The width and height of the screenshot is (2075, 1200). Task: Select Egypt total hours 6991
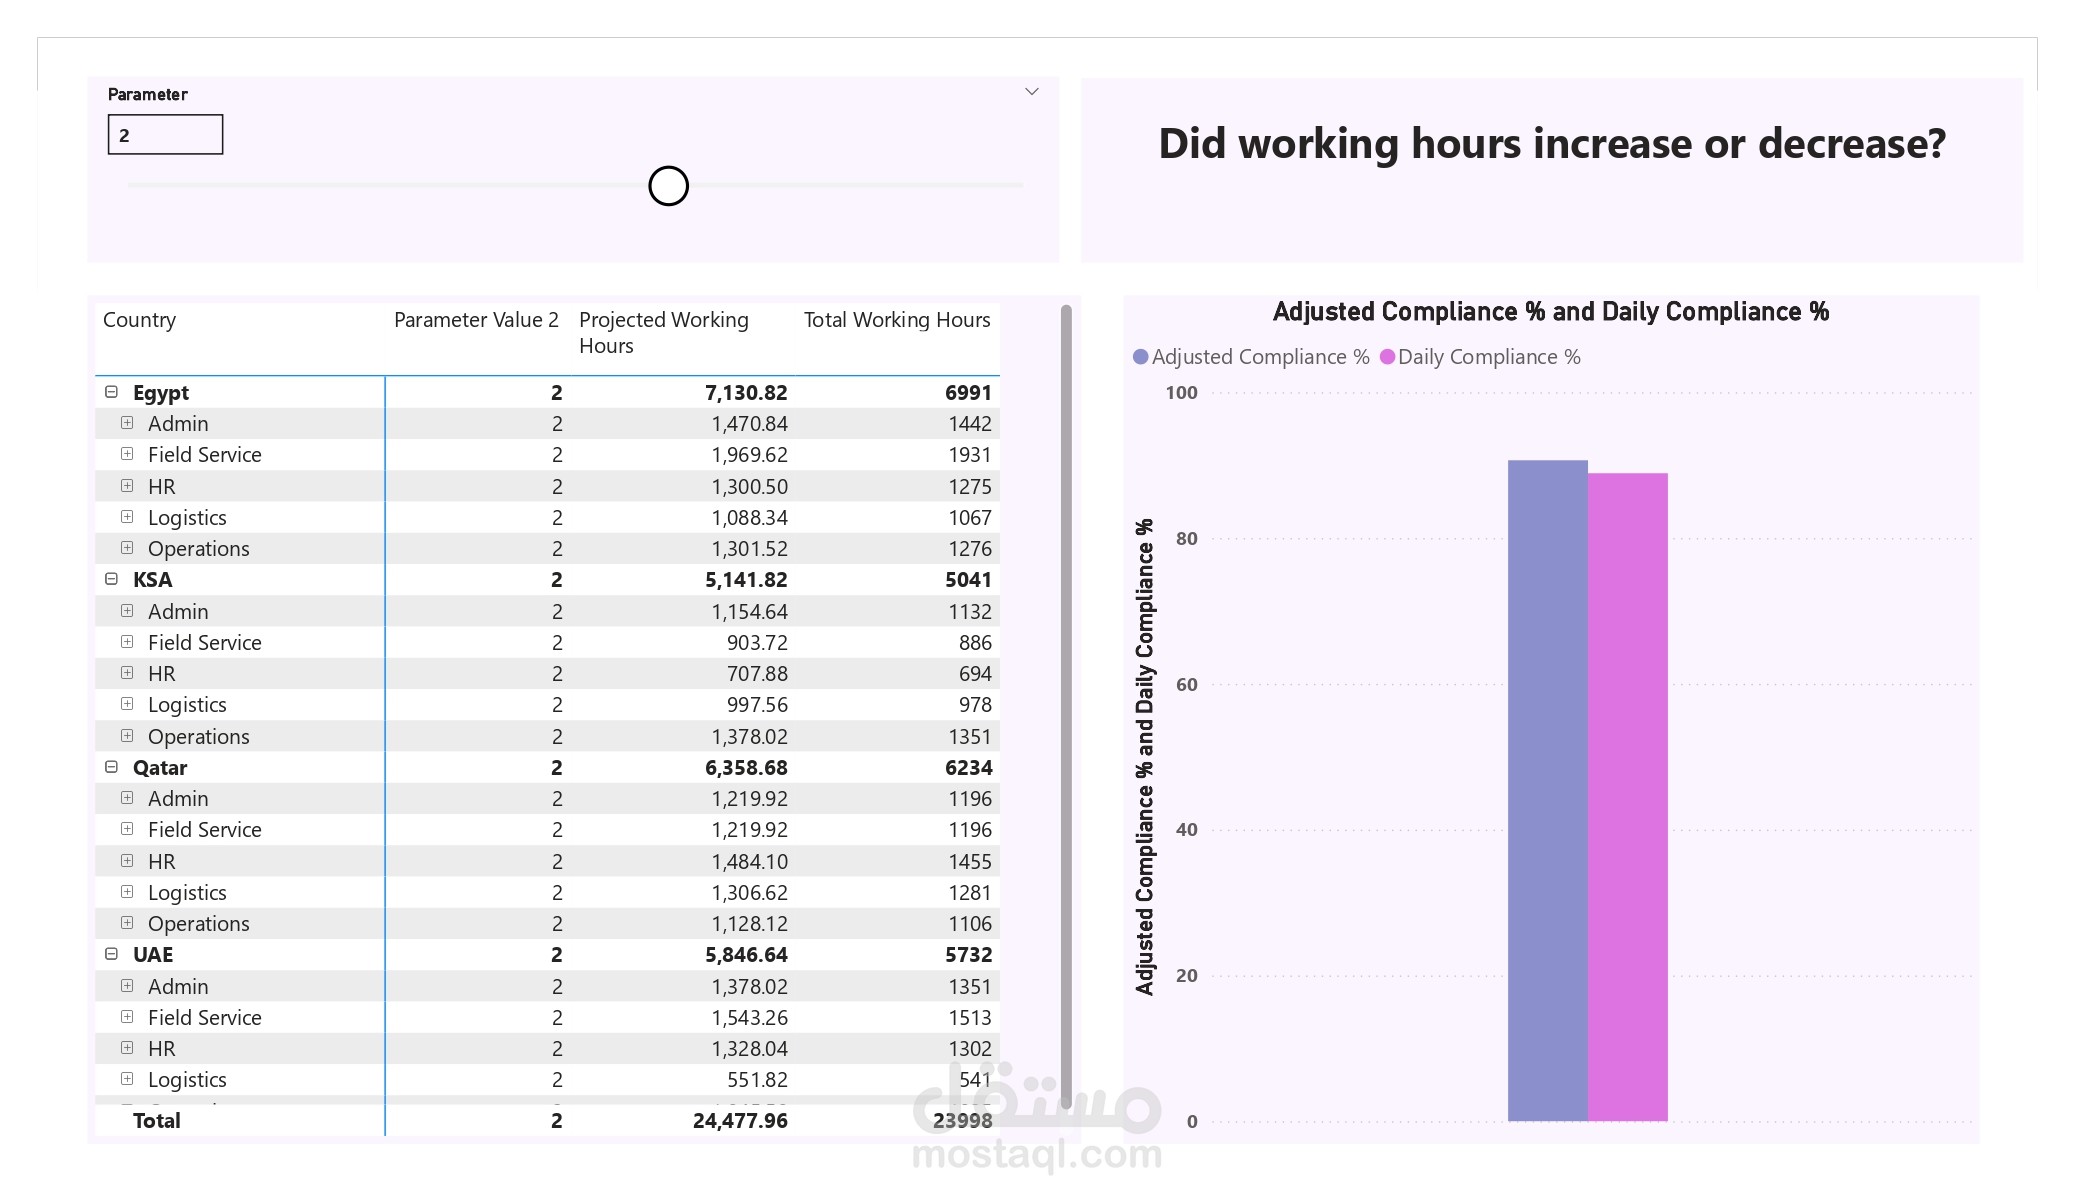(968, 393)
